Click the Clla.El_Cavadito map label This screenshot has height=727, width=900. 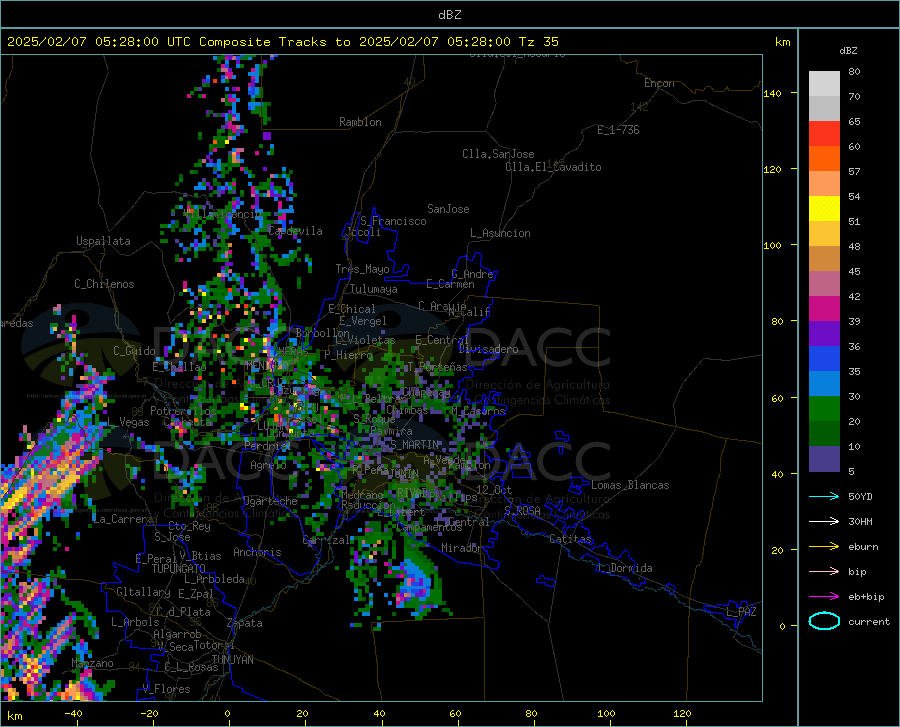click(x=553, y=167)
